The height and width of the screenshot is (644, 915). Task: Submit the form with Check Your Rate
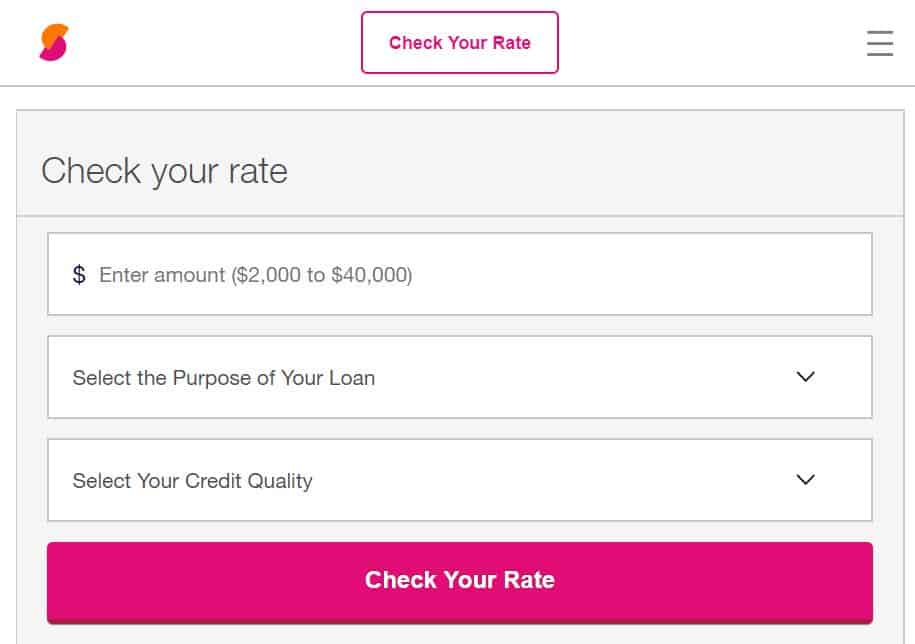point(459,580)
